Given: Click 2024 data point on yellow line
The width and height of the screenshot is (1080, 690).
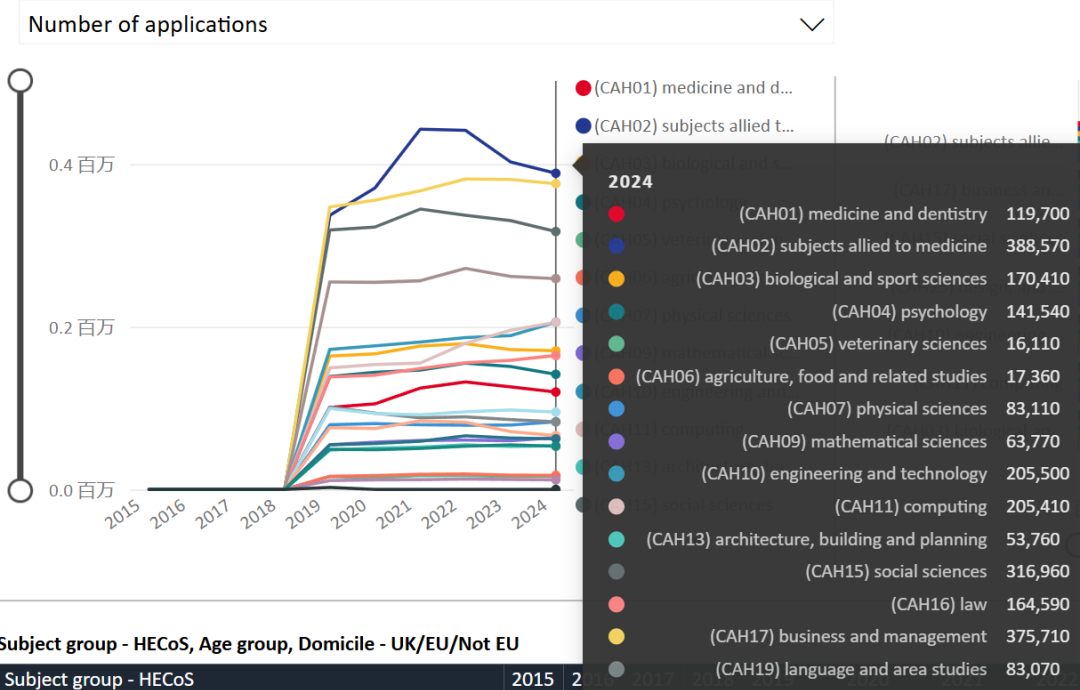Looking at the screenshot, I should [556, 184].
